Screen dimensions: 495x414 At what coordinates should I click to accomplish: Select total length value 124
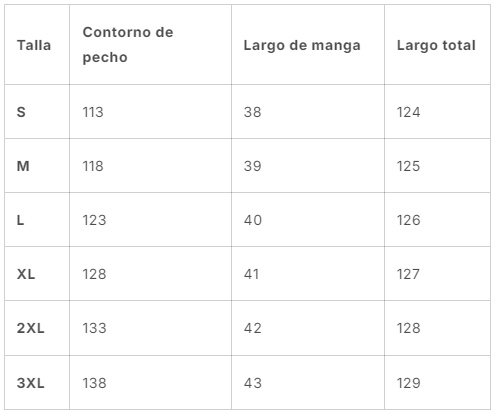[408, 112]
